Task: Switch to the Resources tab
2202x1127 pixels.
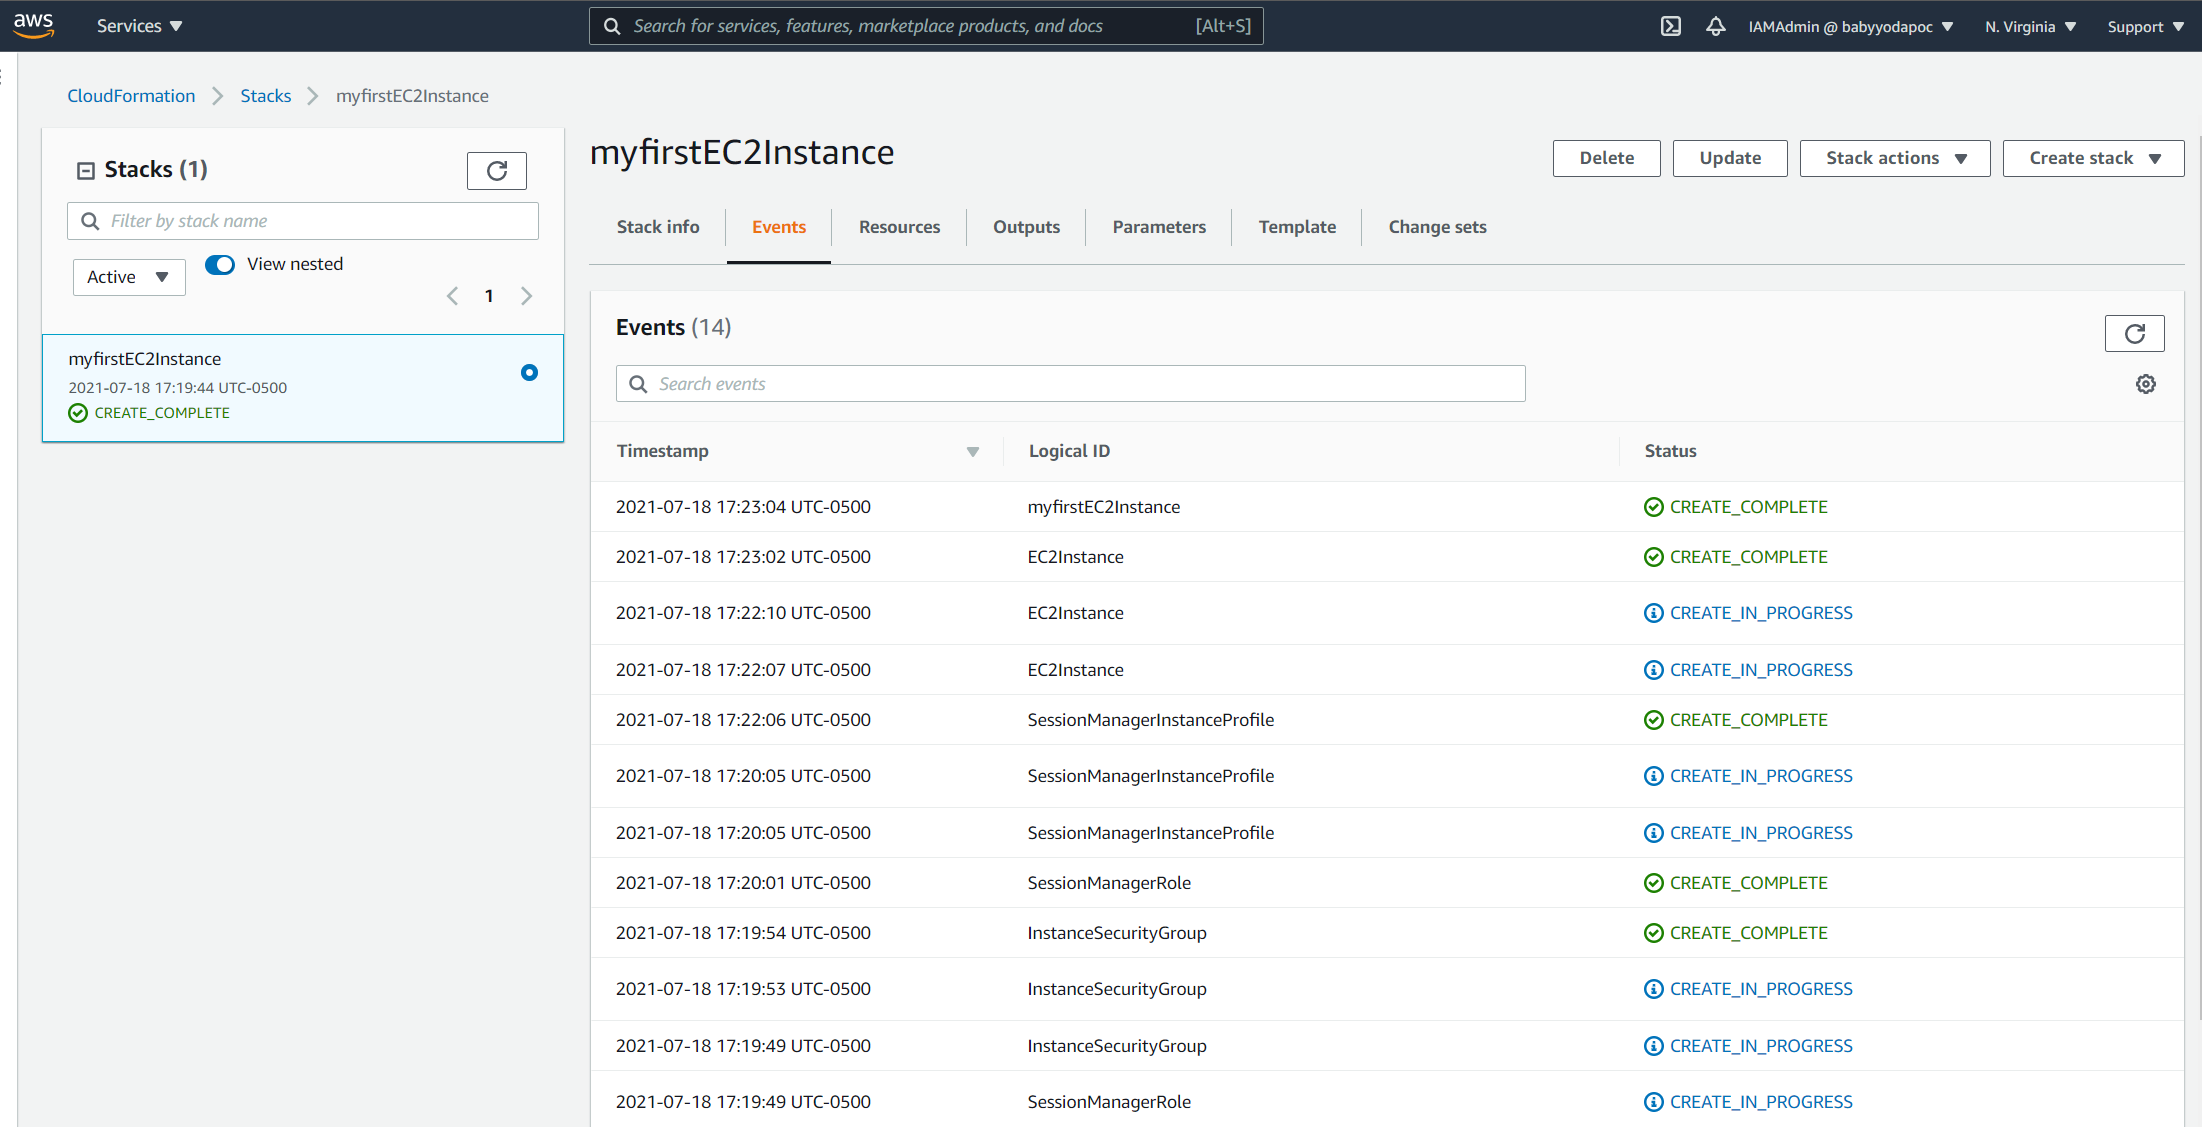Action: (x=899, y=227)
